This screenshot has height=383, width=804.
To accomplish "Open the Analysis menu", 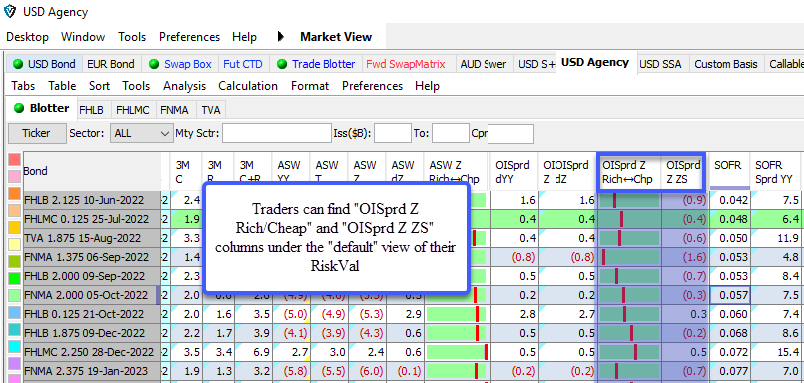I will [185, 86].
